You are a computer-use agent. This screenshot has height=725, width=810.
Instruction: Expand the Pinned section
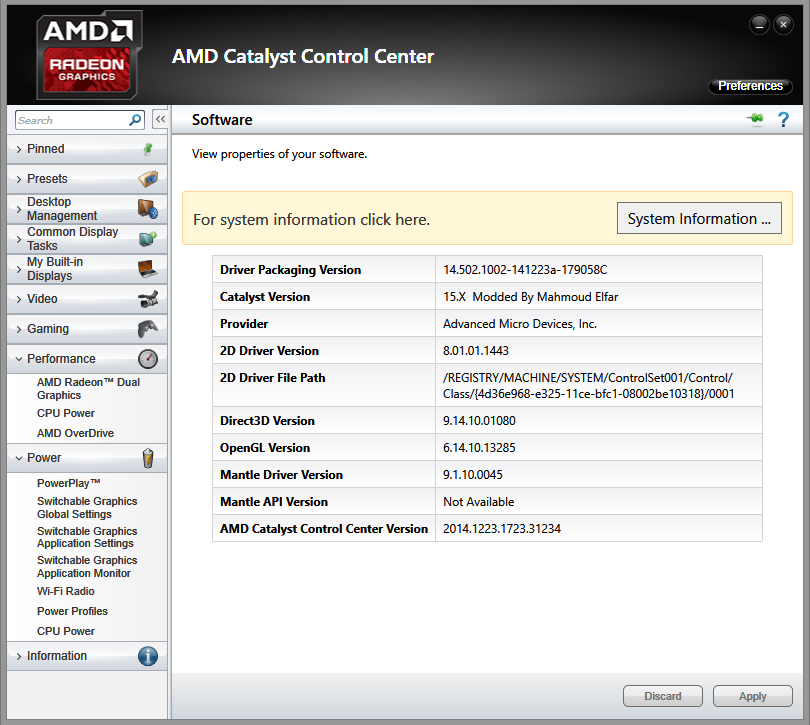pos(87,149)
